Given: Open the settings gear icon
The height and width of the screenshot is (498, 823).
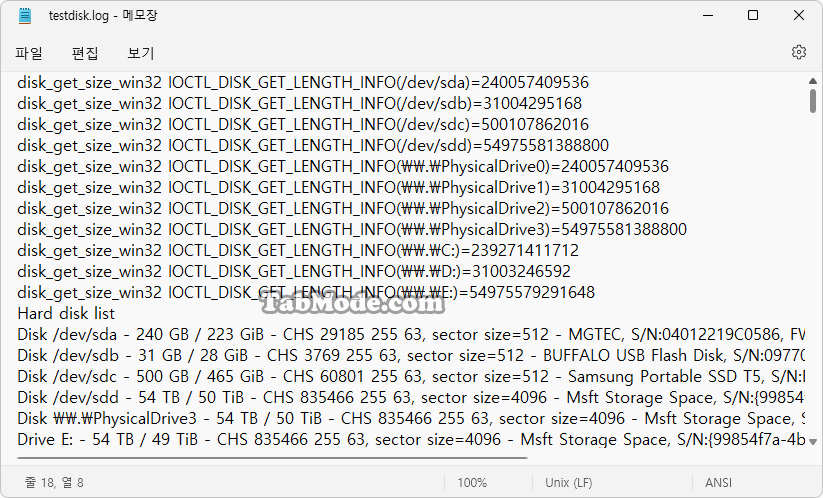Looking at the screenshot, I should click(798, 52).
